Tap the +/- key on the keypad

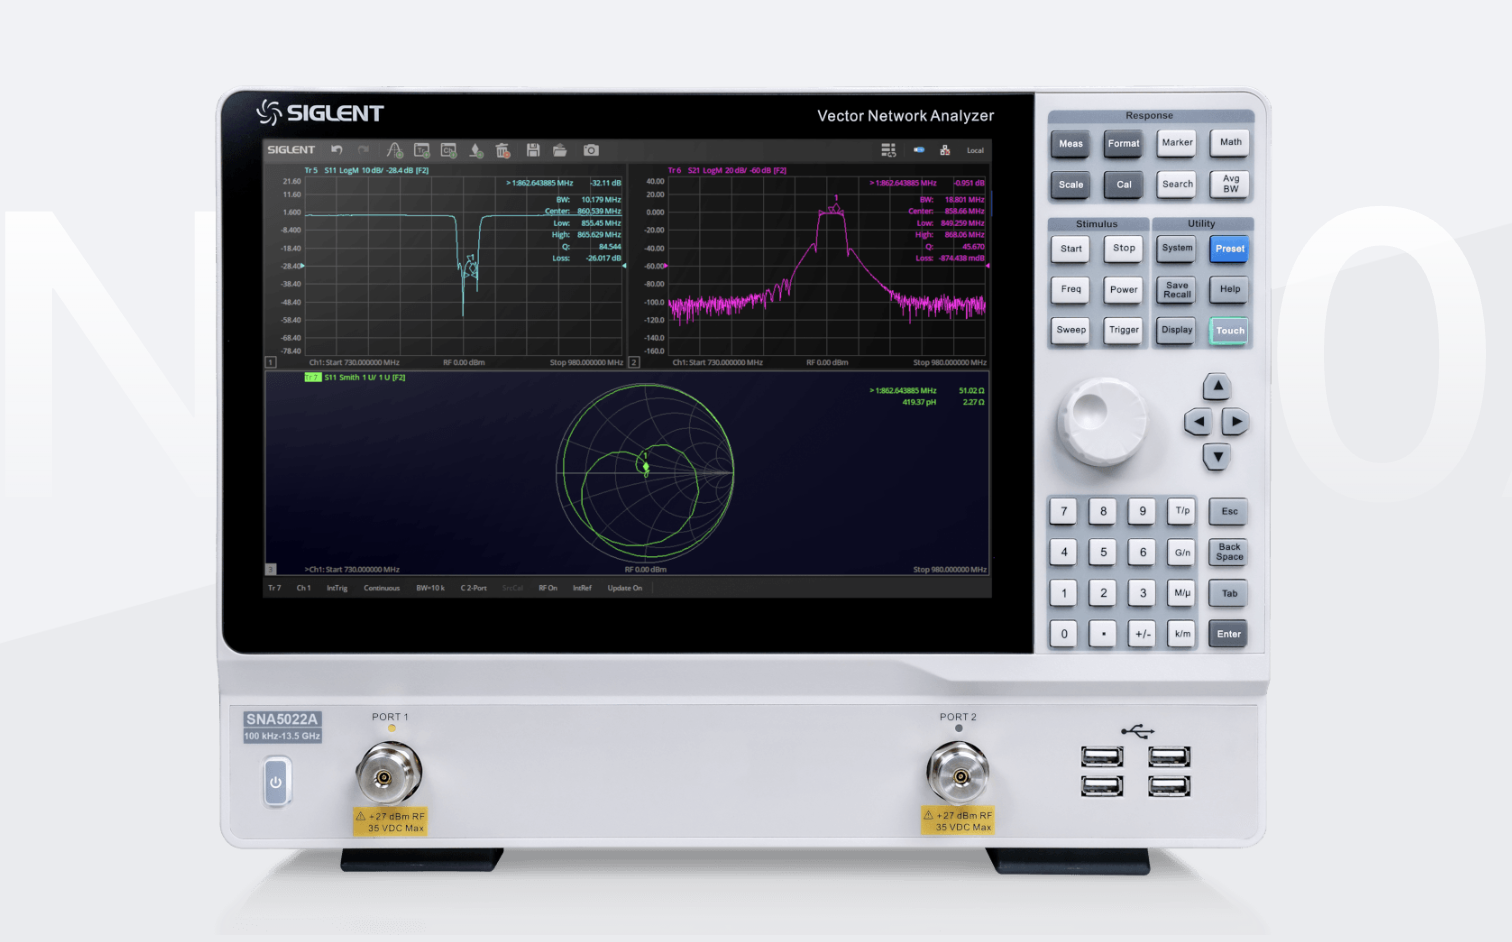[1143, 634]
